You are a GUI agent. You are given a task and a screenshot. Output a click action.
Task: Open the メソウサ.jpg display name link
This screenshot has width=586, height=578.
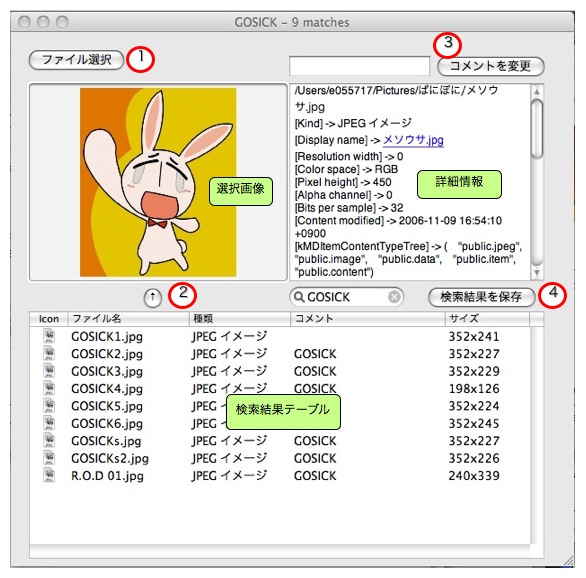click(413, 140)
